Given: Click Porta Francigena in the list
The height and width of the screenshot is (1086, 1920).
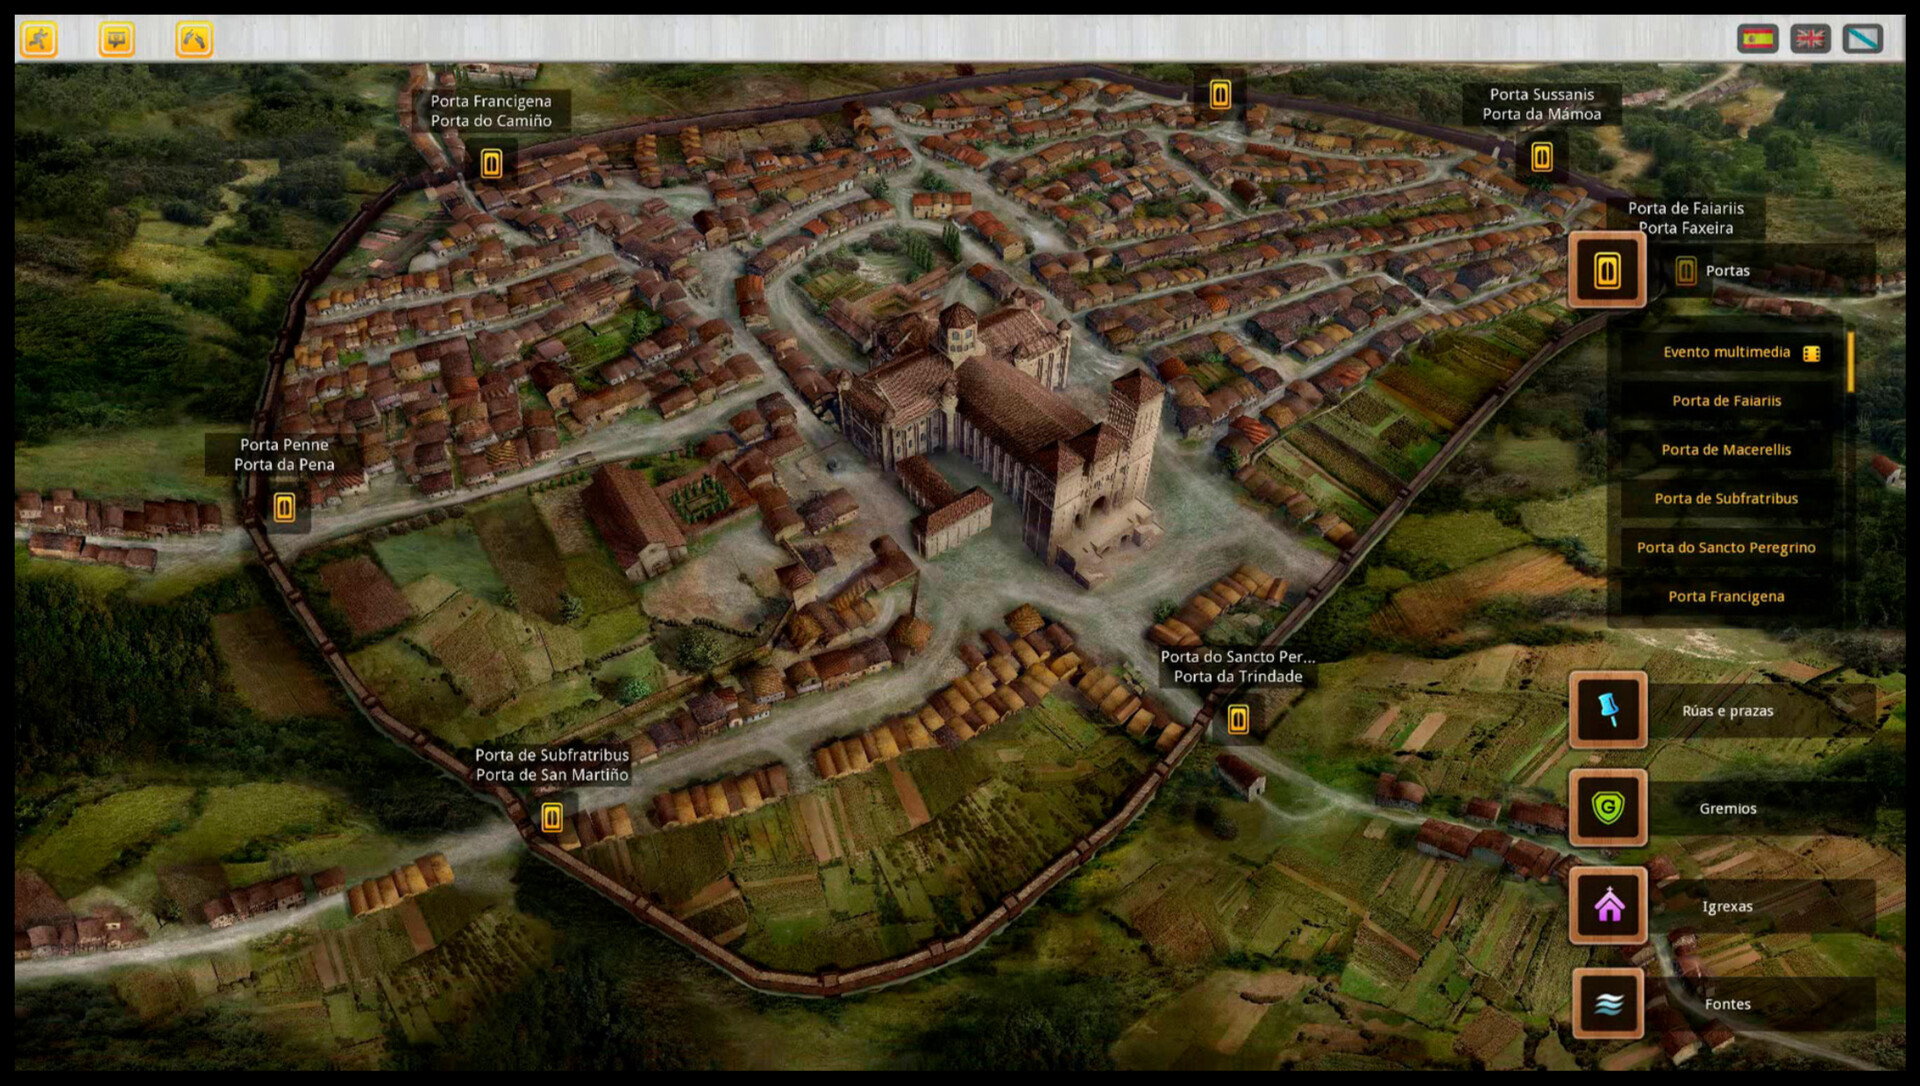Looking at the screenshot, I should point(1726,597).
